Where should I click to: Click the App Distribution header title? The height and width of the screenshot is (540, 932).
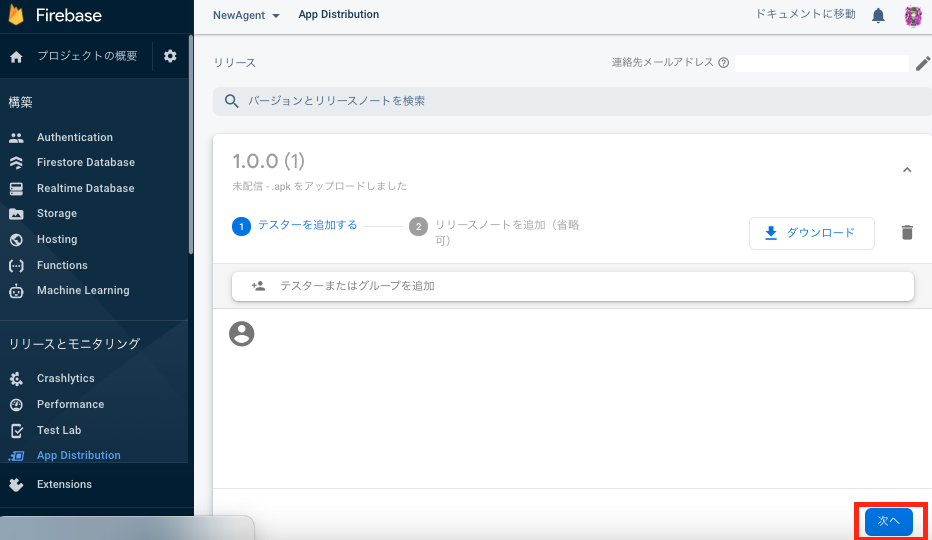[339, 15]
